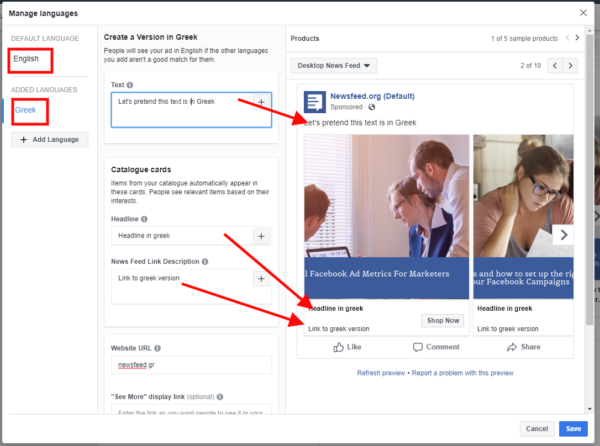Click the plus icon beside Headline field

pos(261,236)
